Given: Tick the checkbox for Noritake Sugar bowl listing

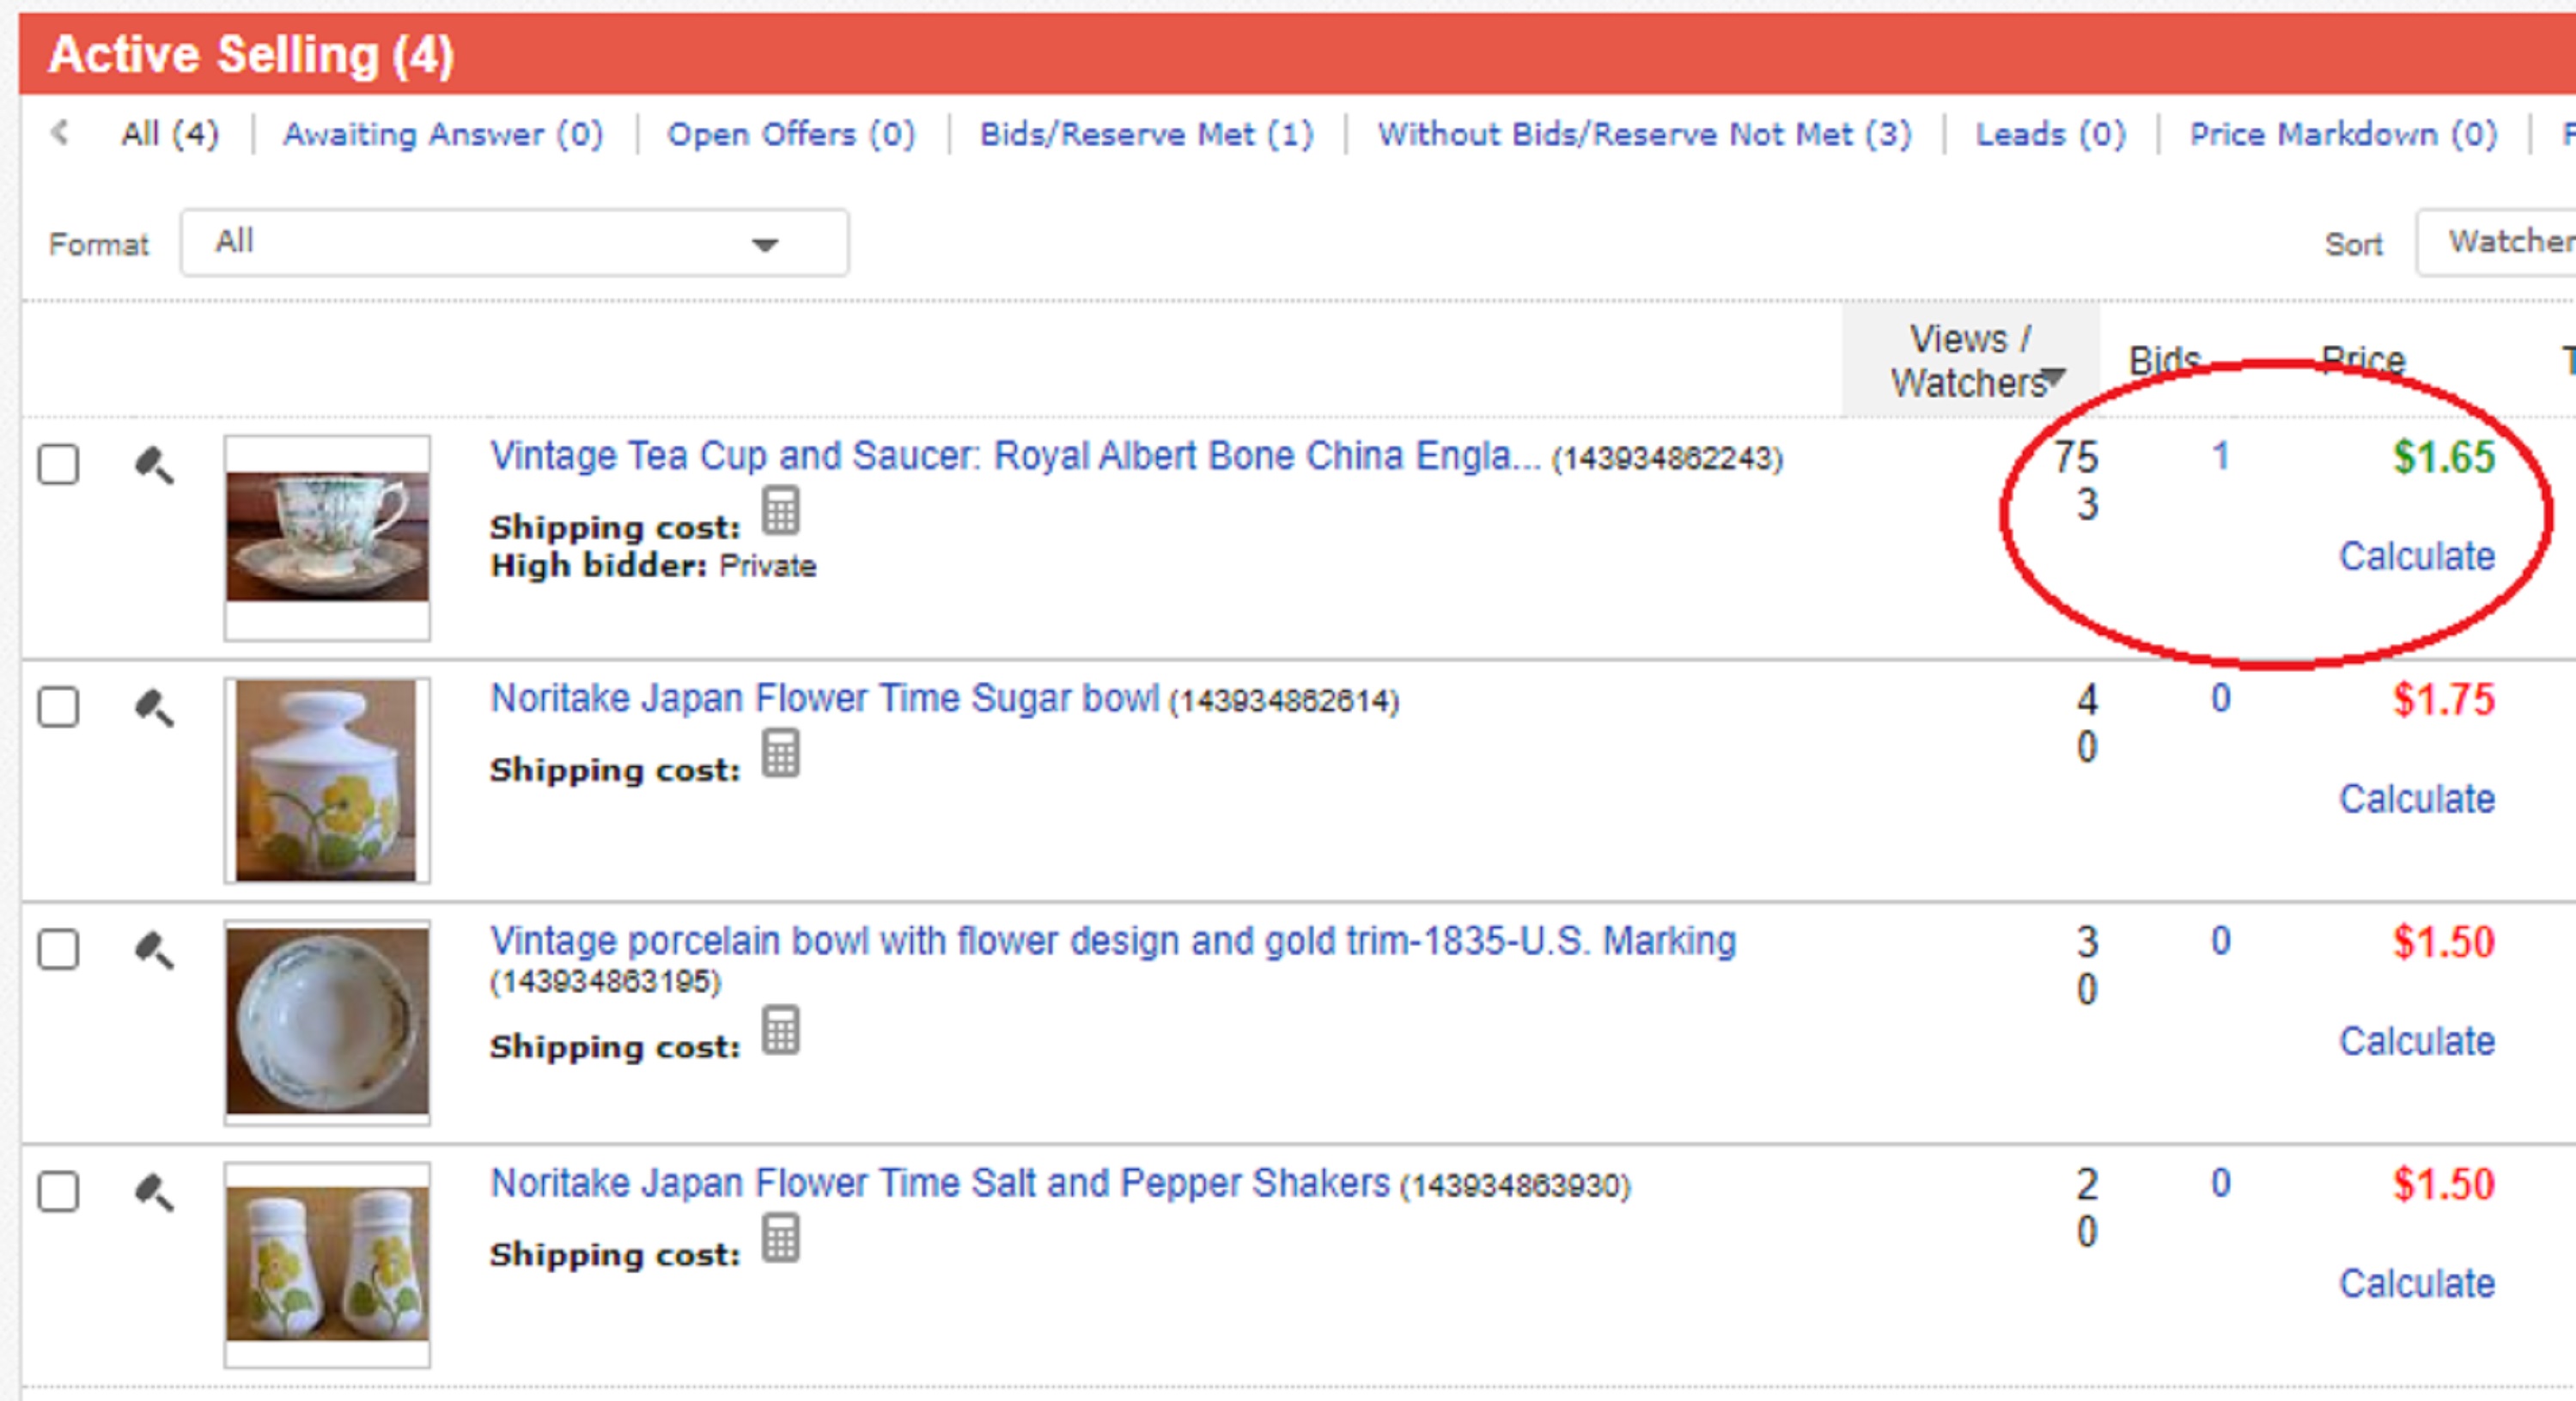Looking at the screenshot, I should 58,707.
